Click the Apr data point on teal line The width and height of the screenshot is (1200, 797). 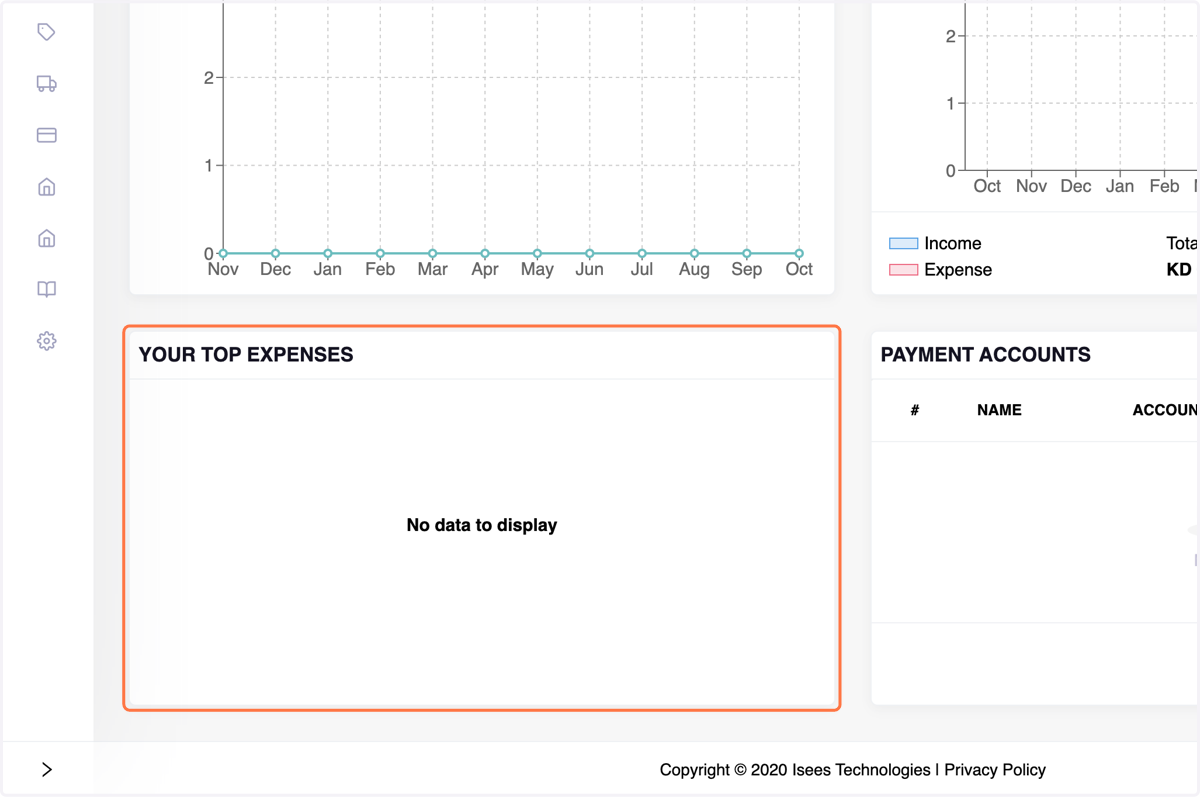pyautogui.click(x=485, y=254)
